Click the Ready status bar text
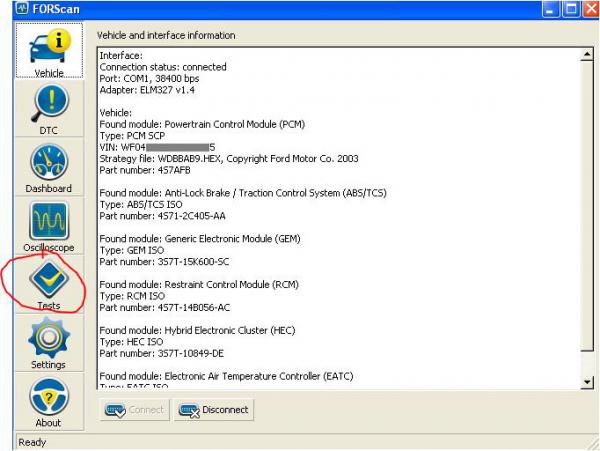 pos(32,442)
